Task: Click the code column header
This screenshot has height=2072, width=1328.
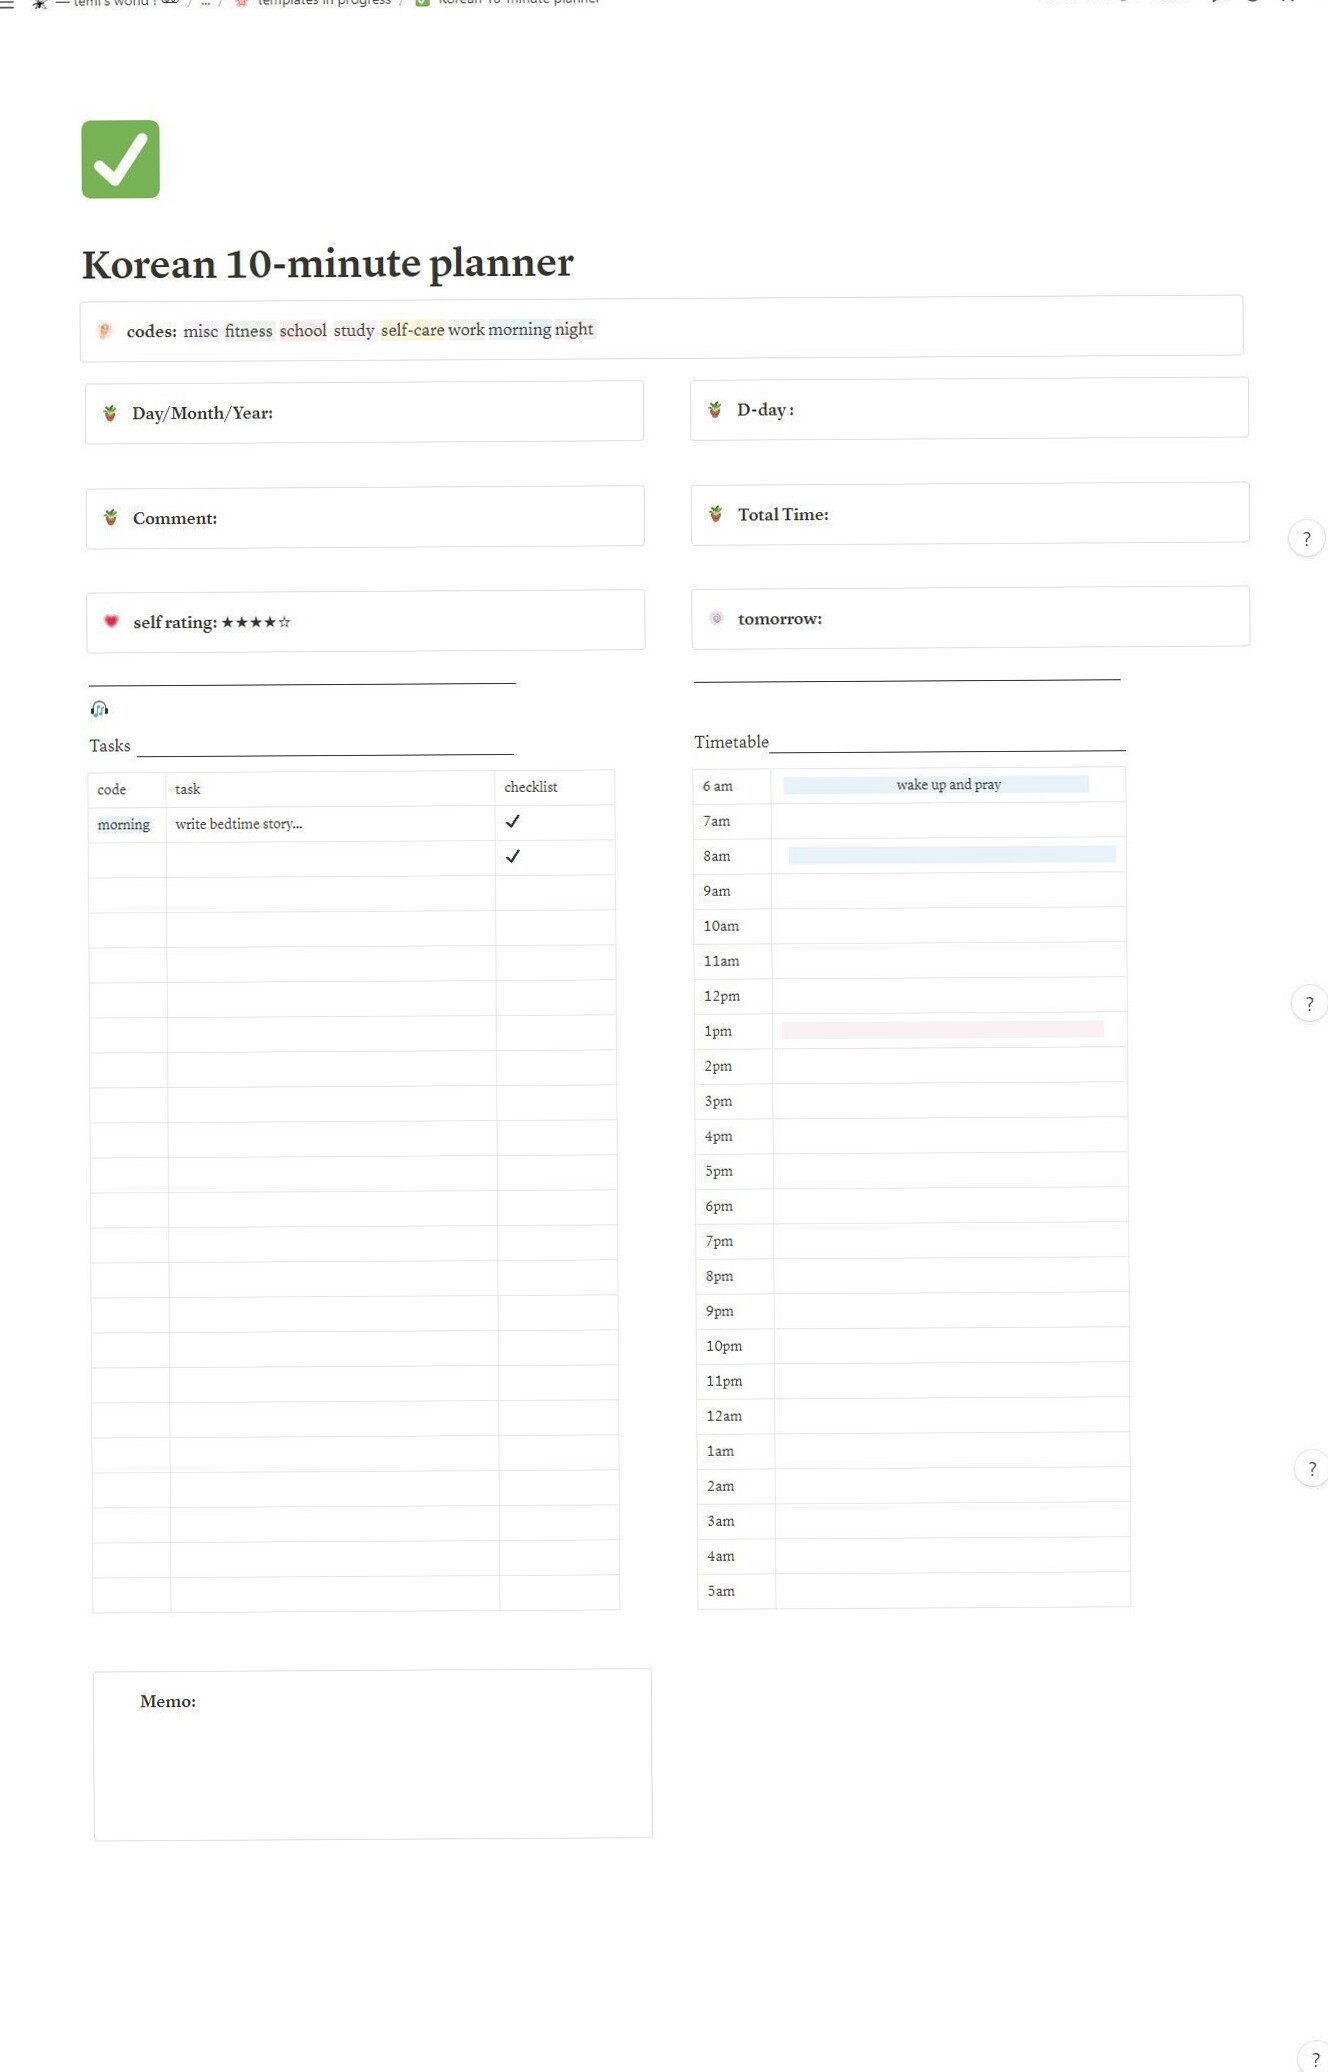Action: (112, 789)
